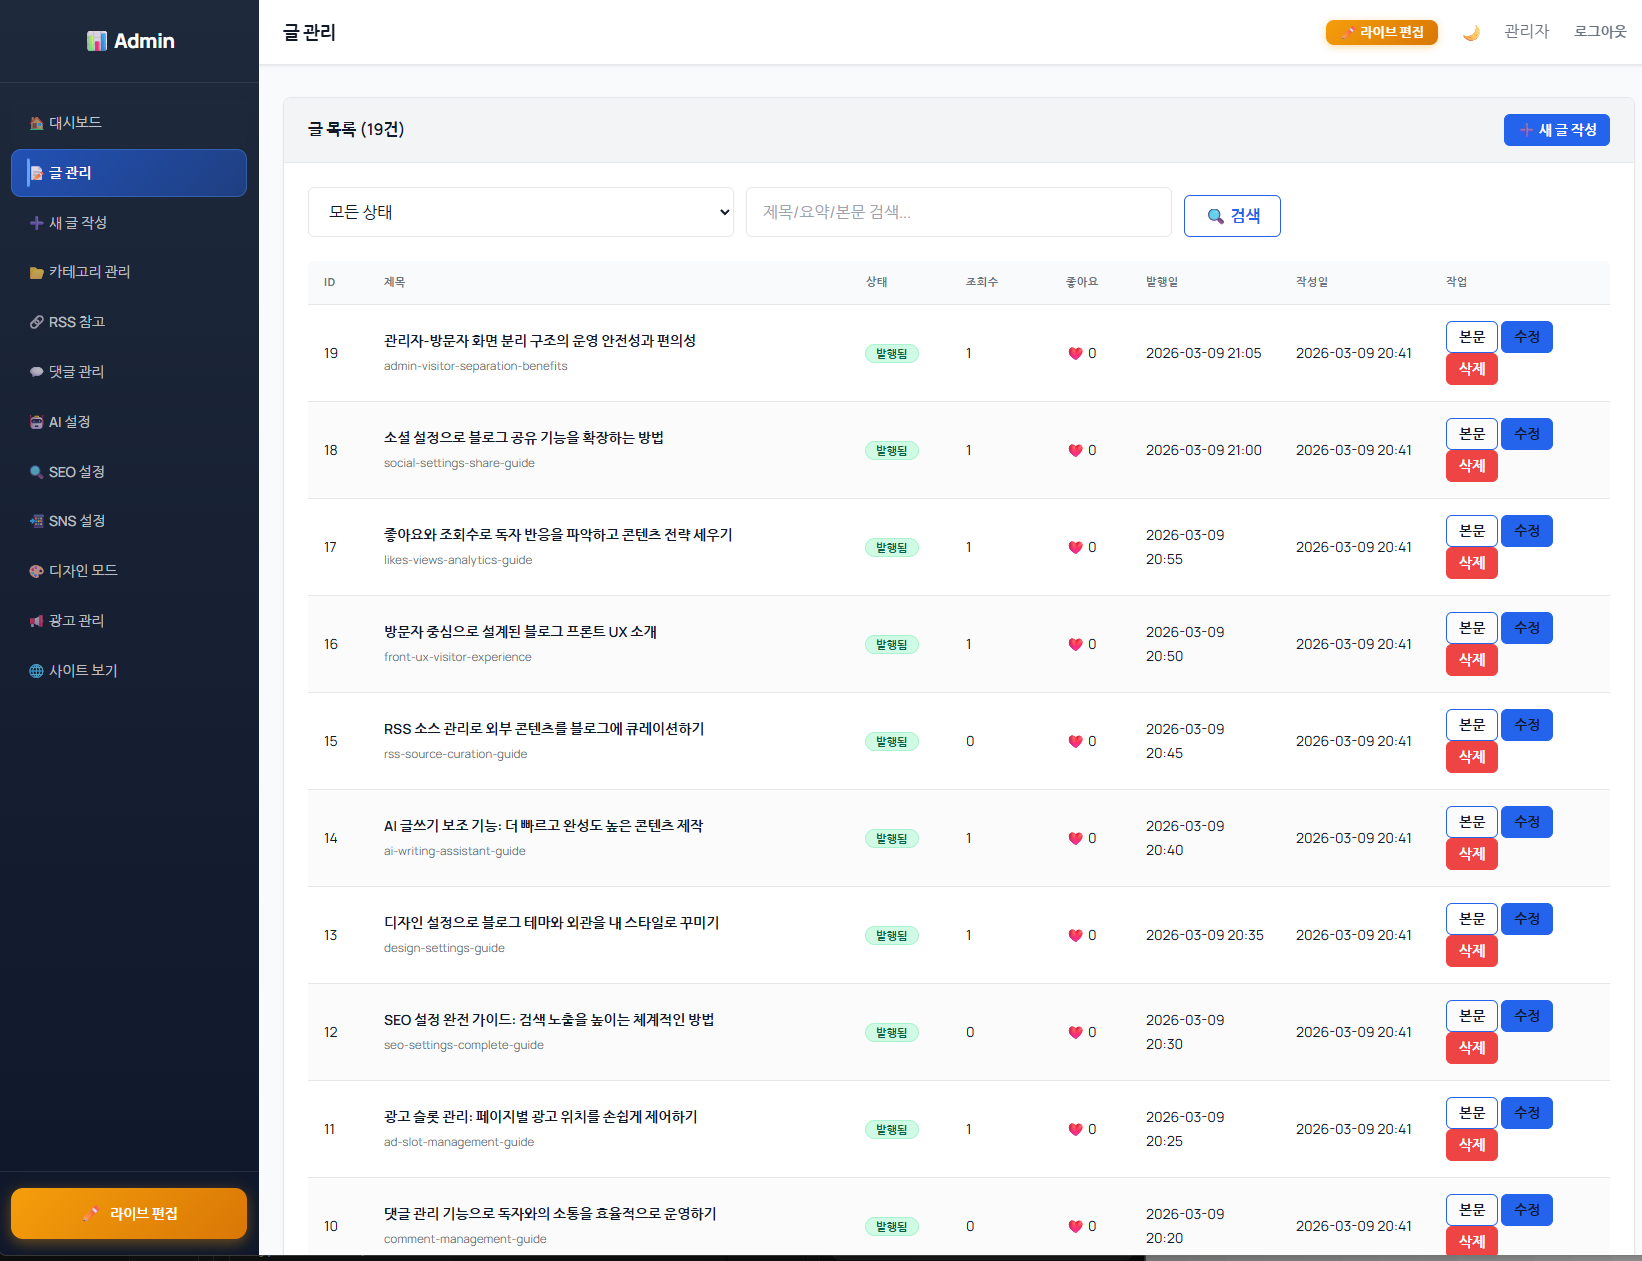Screen dimensions: 1642x1261
Task: Click the SEO 설정 magnifier icon
Action: (x=36, y=472)
